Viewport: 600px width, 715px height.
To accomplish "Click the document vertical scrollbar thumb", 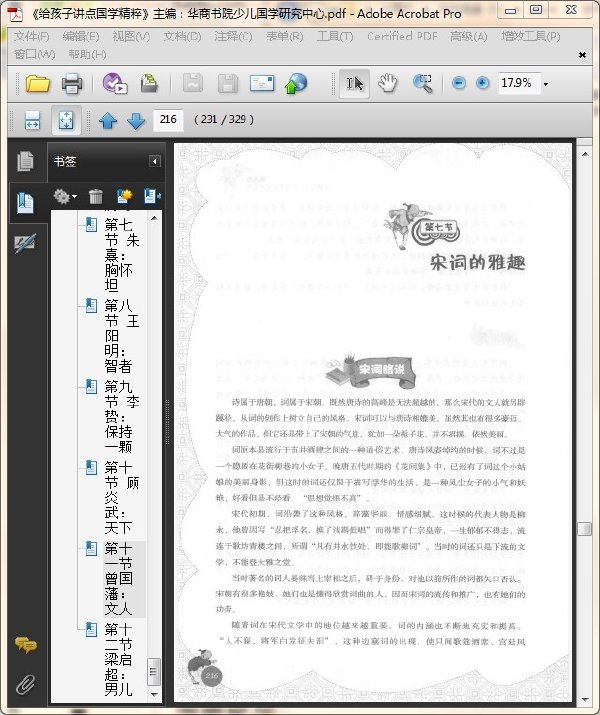I will (x=584, y=529).
